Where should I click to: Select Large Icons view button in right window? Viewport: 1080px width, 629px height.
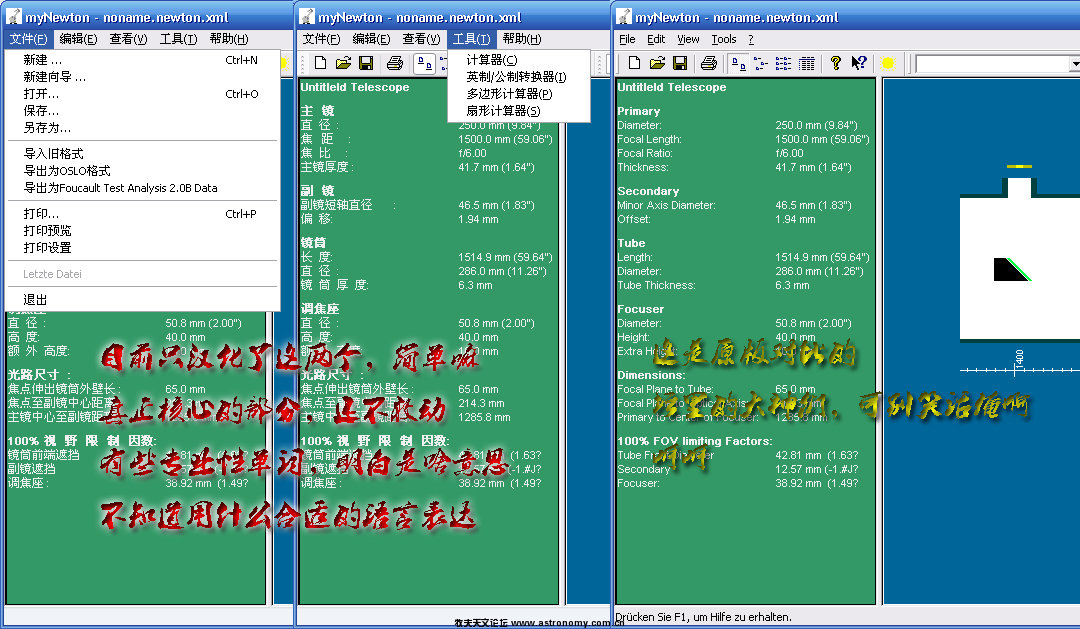pyautogui.click(x=738, y=63)
